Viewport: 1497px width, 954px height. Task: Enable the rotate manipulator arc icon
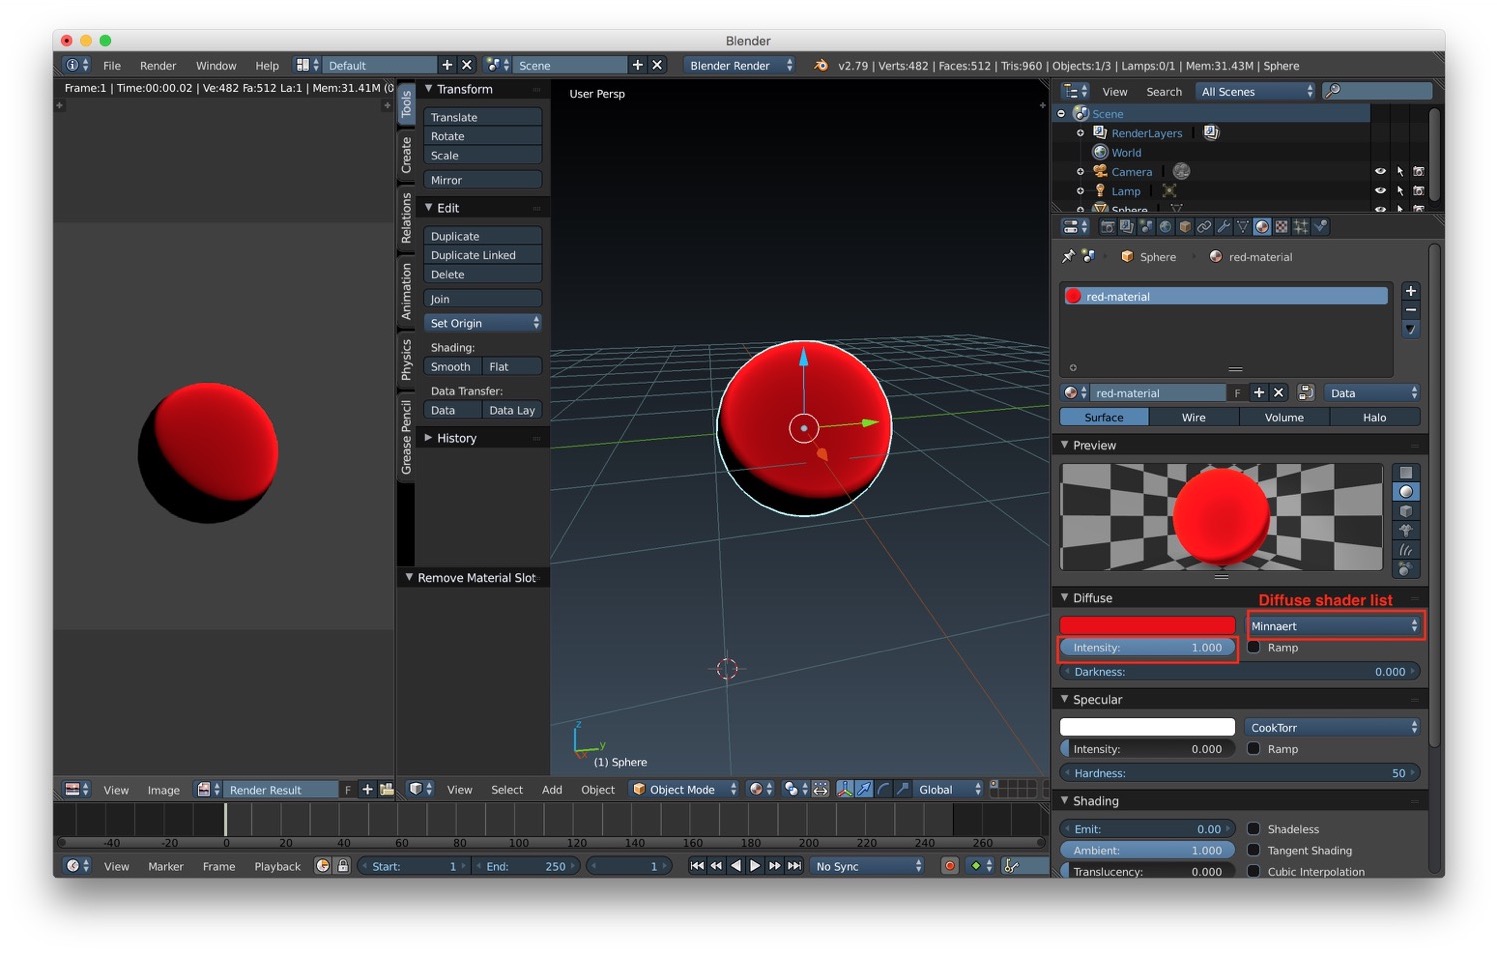click(884, 789)
